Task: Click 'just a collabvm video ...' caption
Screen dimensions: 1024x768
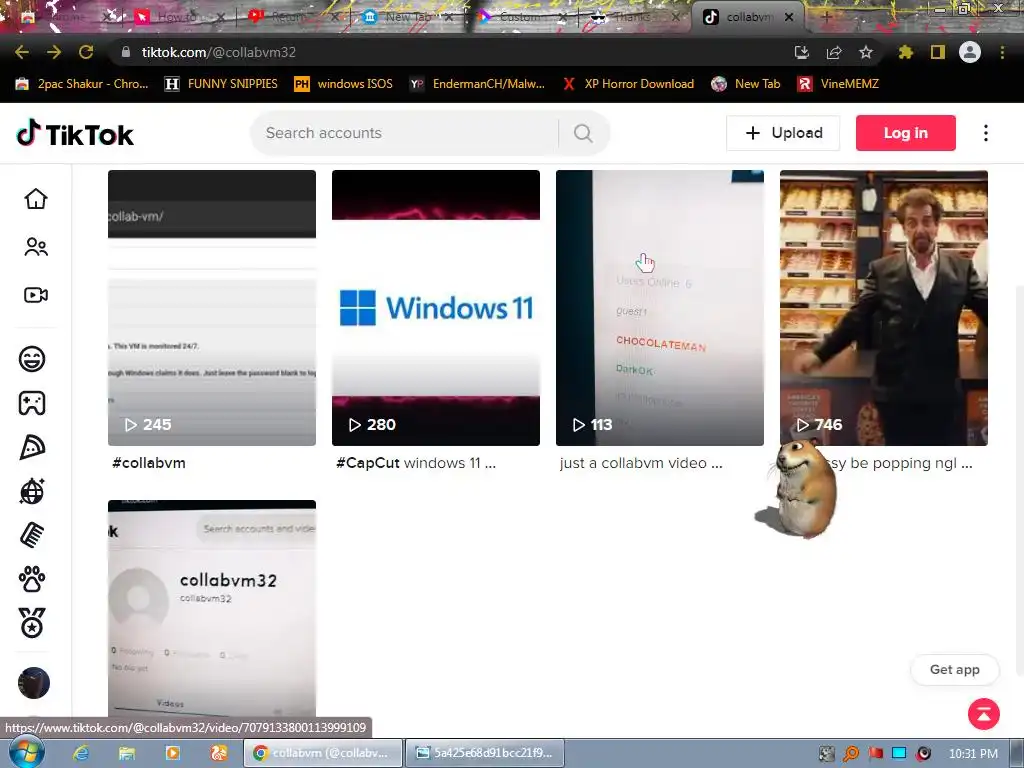Action: 641,463
